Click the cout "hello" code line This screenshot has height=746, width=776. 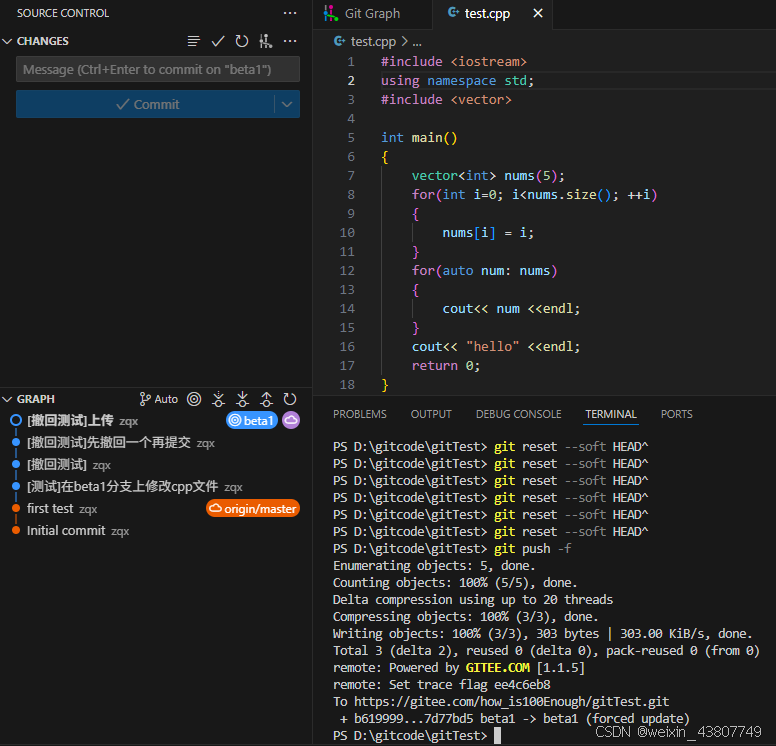(x=496, y=347)
